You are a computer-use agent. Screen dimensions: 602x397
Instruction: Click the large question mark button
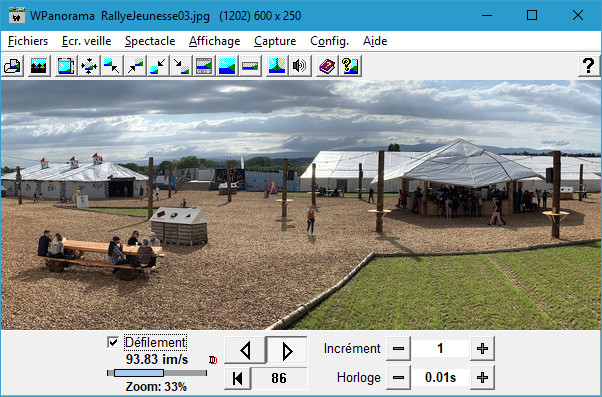pyautogui.click(x=589, y=66)
